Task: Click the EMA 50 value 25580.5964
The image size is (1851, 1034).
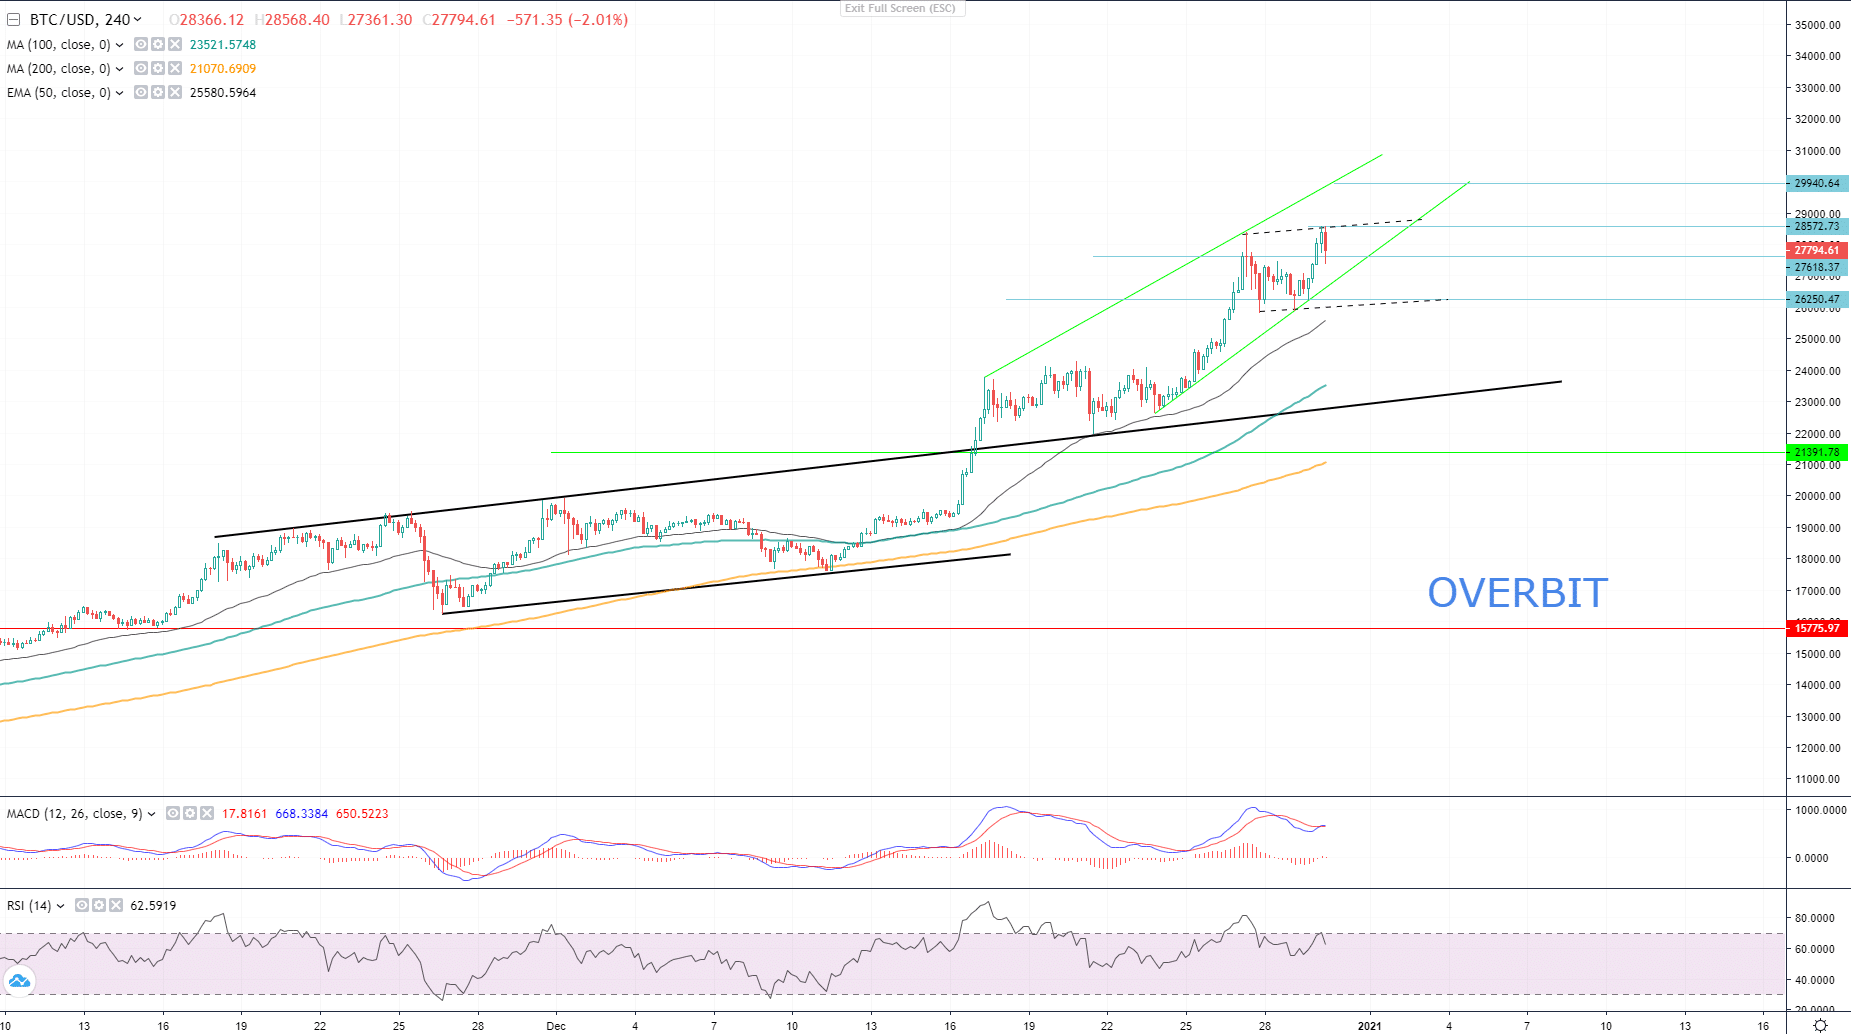Action: point(223,93)
